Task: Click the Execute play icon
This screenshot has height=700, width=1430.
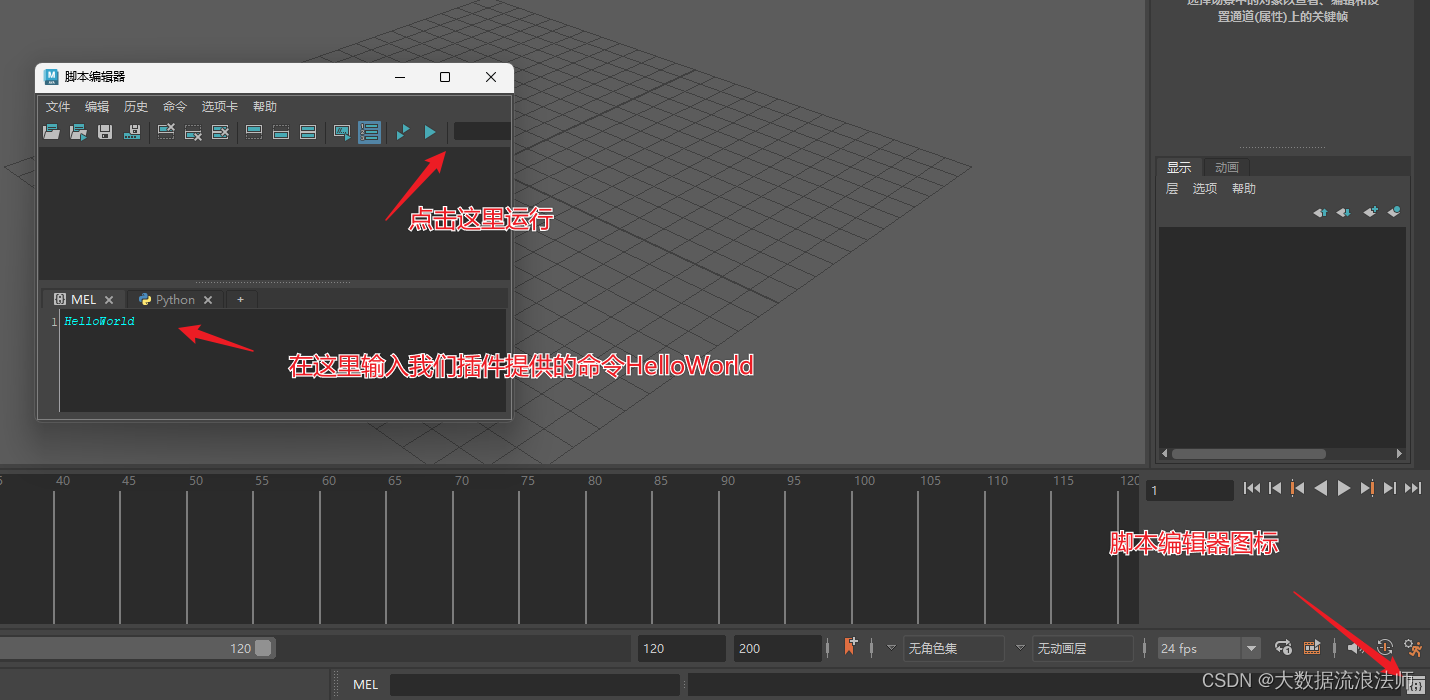Action: [430, 132]
